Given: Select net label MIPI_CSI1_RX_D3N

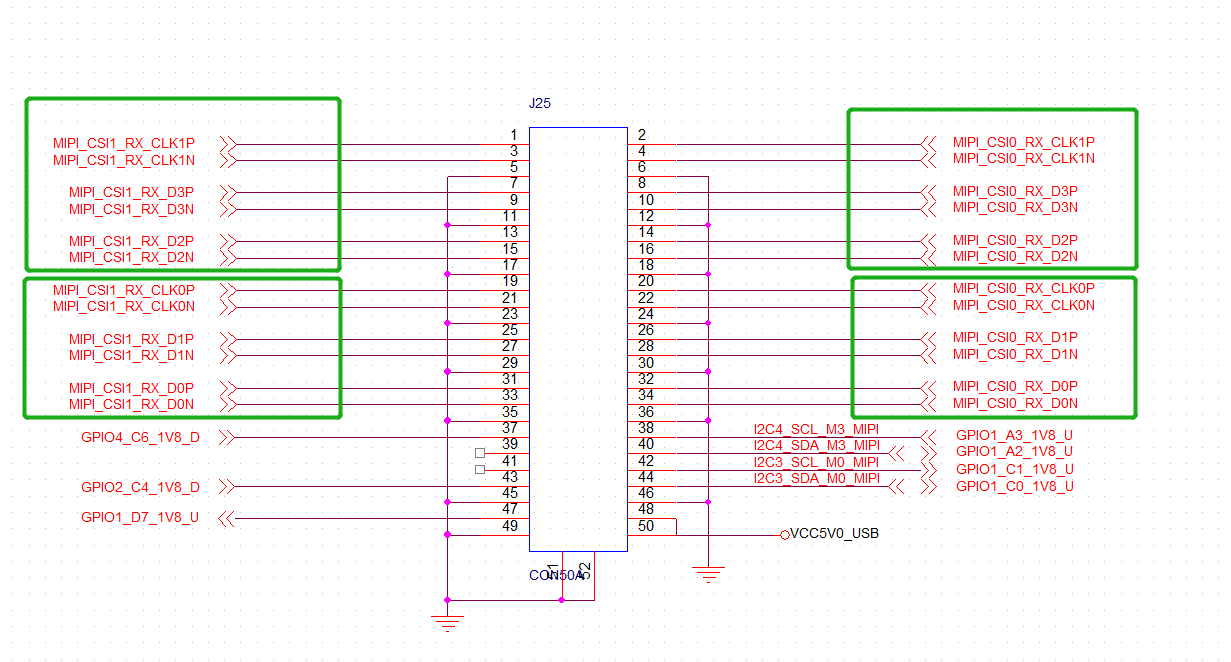Looking at the screenshot, I should [132, 209].
